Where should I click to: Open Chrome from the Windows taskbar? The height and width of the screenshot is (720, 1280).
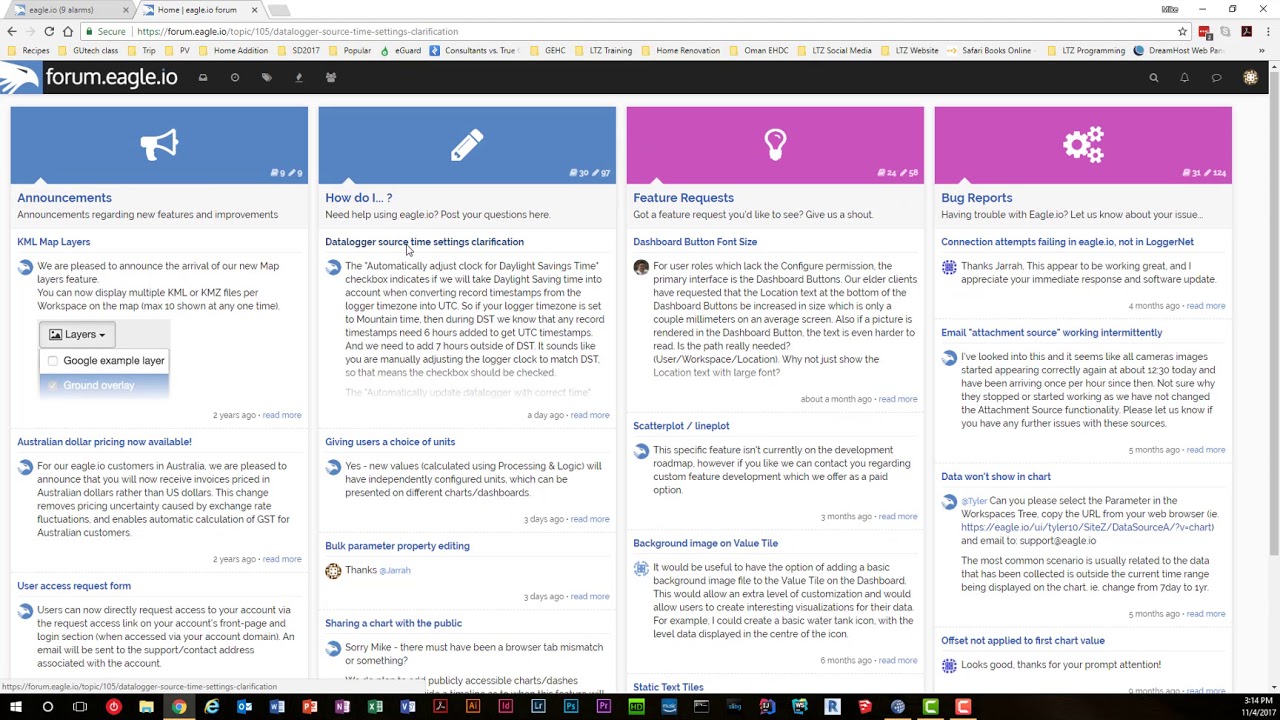(x=179, y=707)
